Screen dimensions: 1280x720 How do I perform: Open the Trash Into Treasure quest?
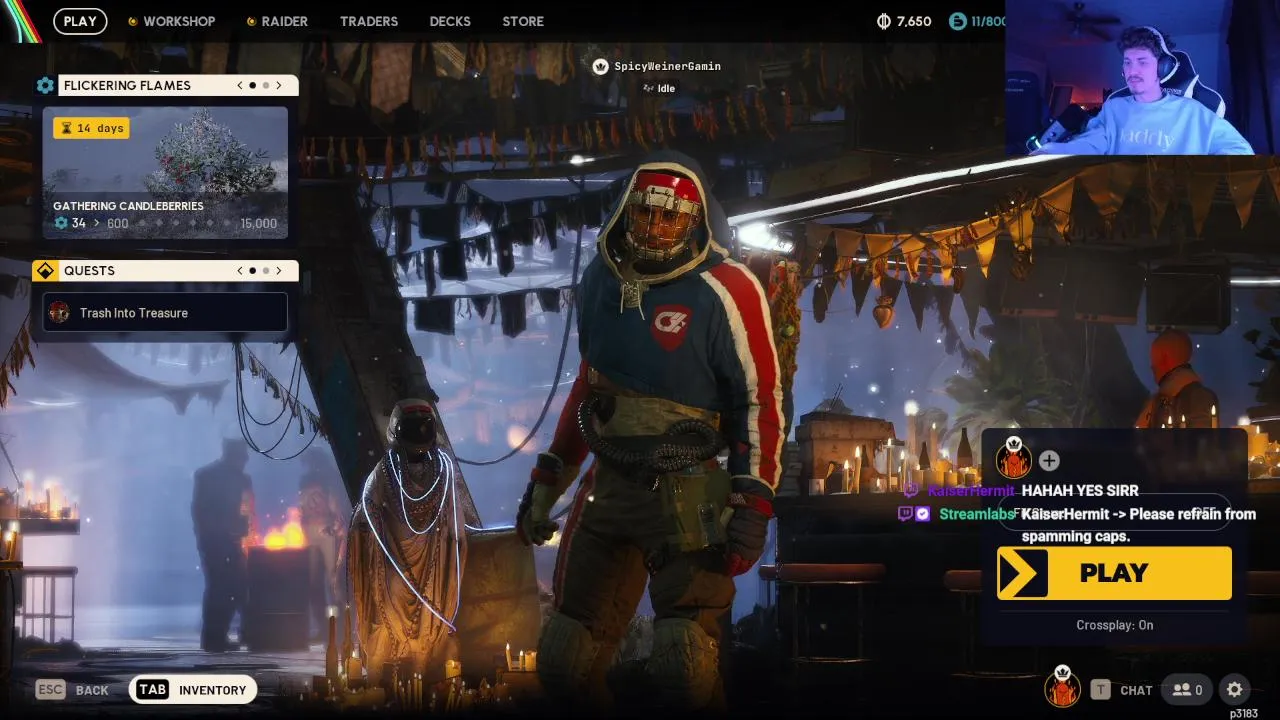coord(165,313)
